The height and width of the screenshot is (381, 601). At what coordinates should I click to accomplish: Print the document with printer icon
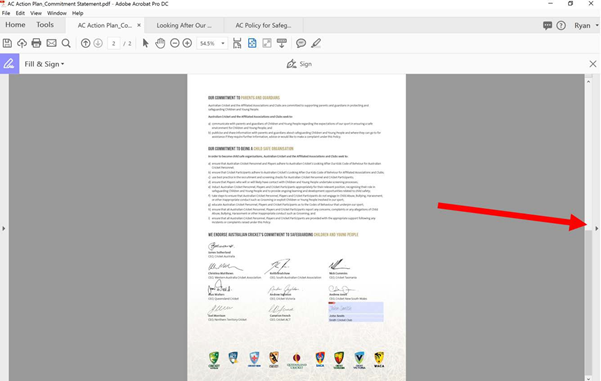36,43
